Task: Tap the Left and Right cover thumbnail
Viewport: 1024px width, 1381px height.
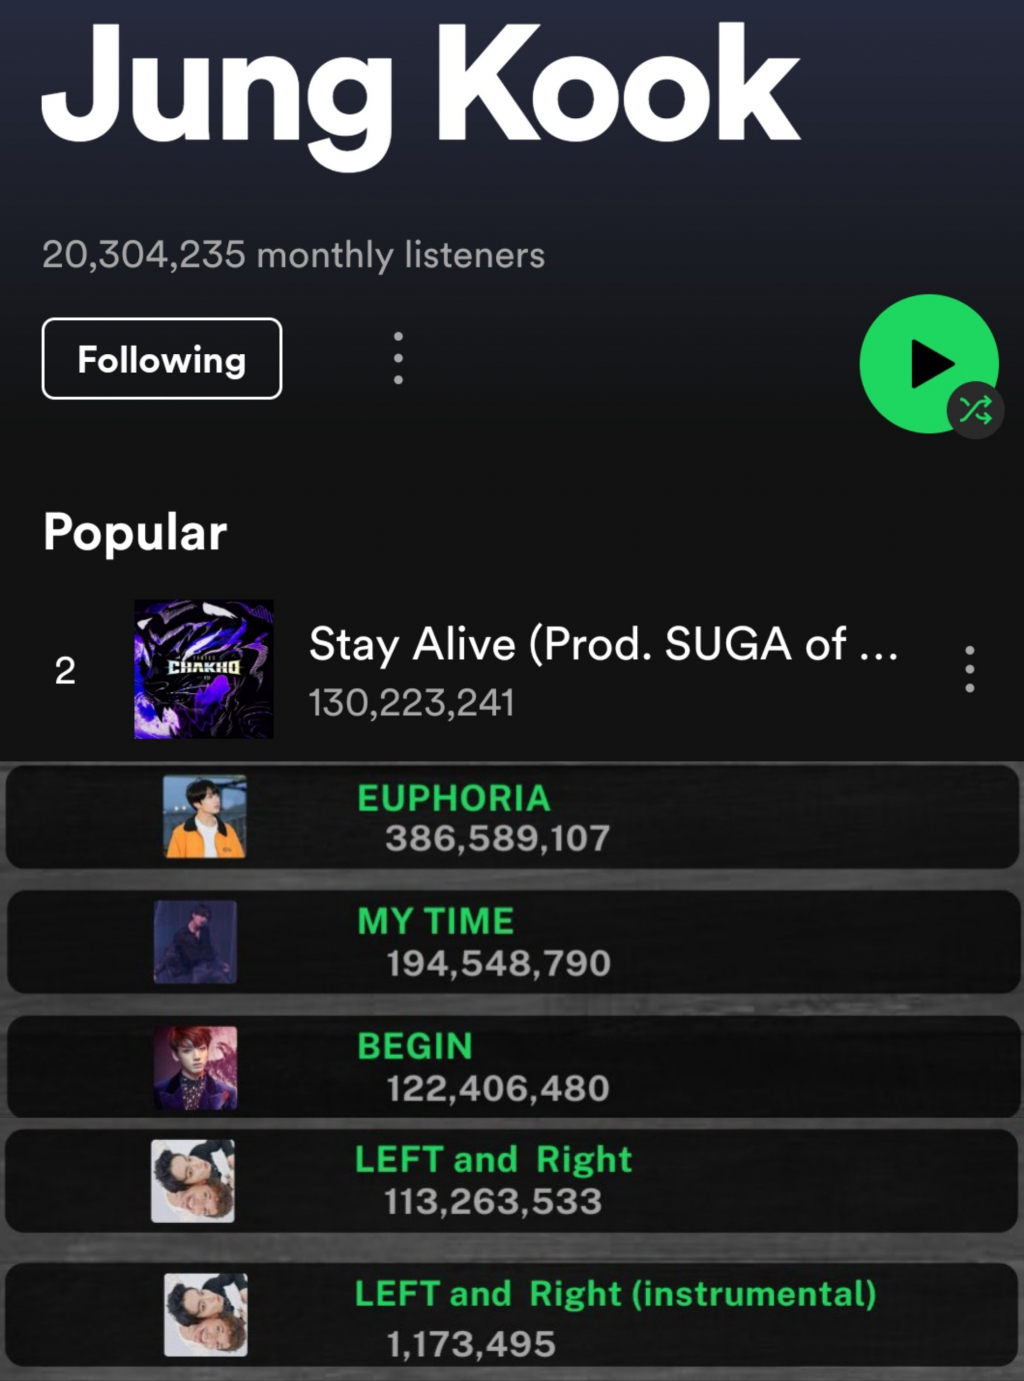Action: 193,1181
